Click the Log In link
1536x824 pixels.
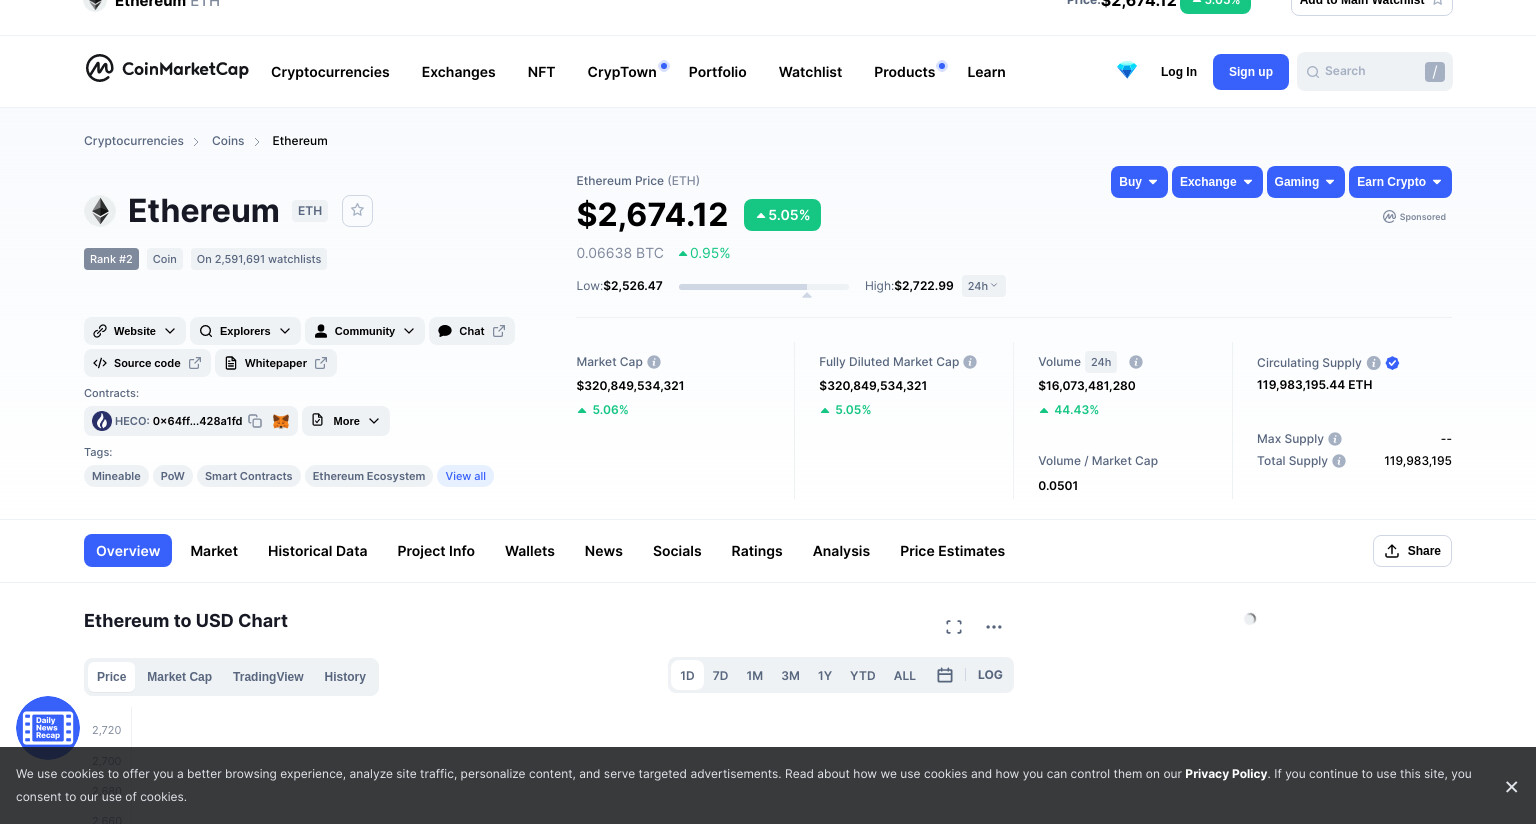tap(1179, 72)
